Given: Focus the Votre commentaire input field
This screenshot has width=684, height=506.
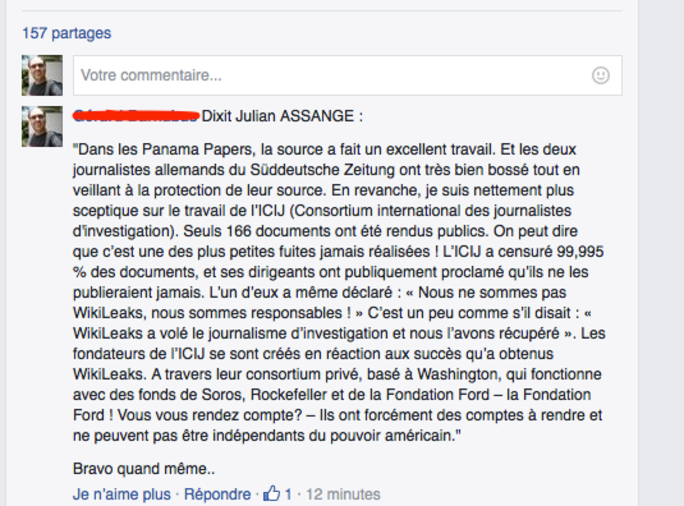Looking at the screenshot, I should 347,75.
